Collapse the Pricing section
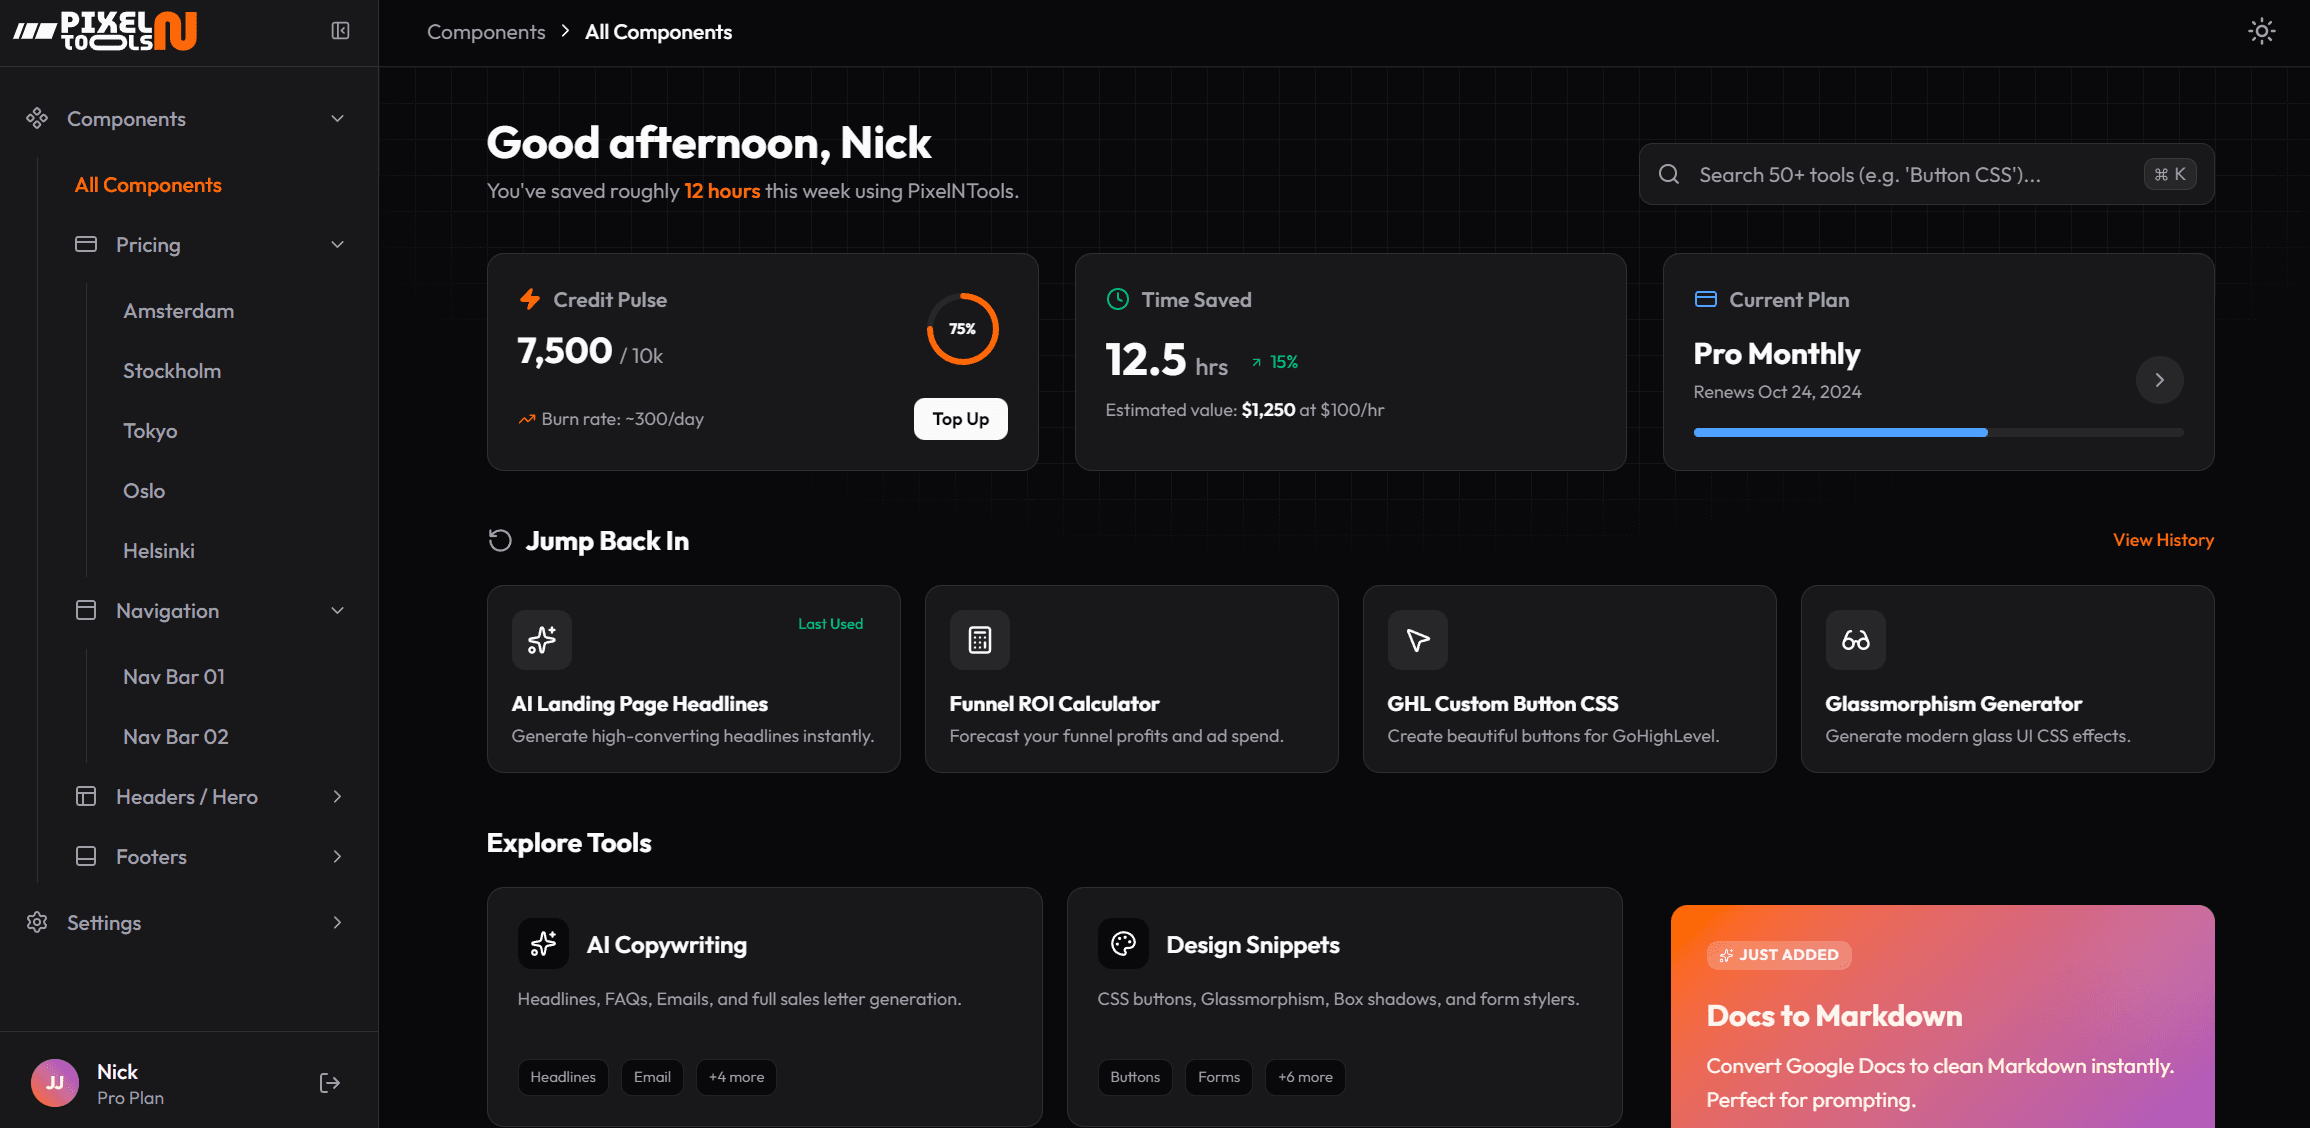2310x1128 pixels. [x=336, y=244]
